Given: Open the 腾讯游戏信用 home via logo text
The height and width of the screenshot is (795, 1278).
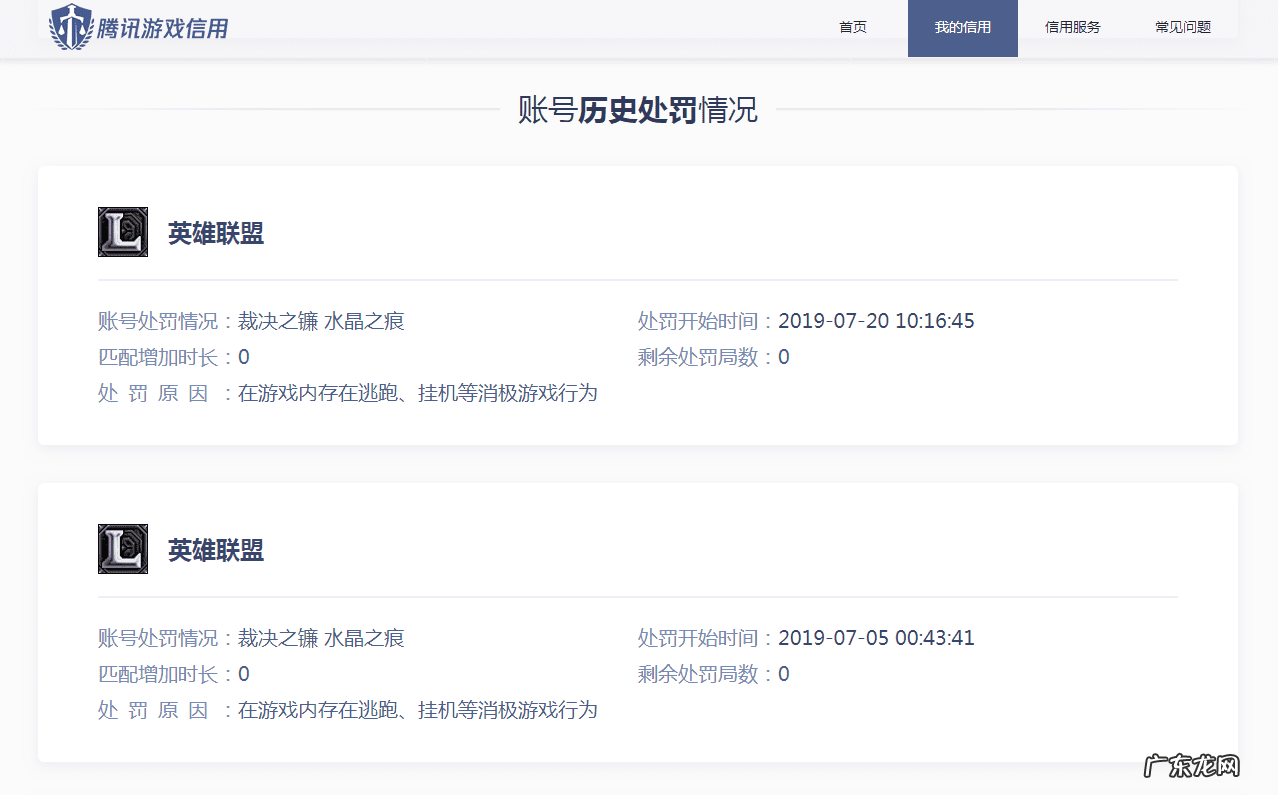Looking at the screenshot, I should pos(162,28).
